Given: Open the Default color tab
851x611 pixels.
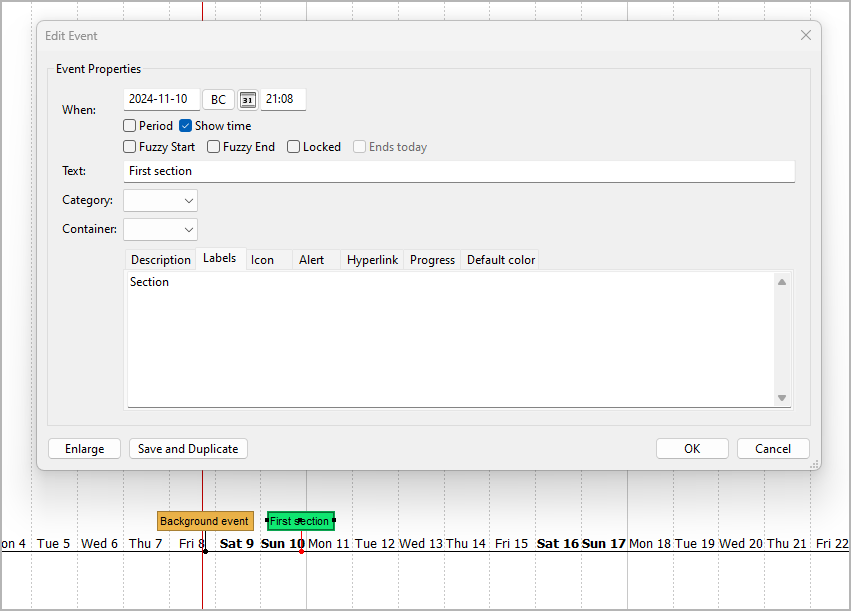Looking at the screenshot, I should (x=500, y=259).
